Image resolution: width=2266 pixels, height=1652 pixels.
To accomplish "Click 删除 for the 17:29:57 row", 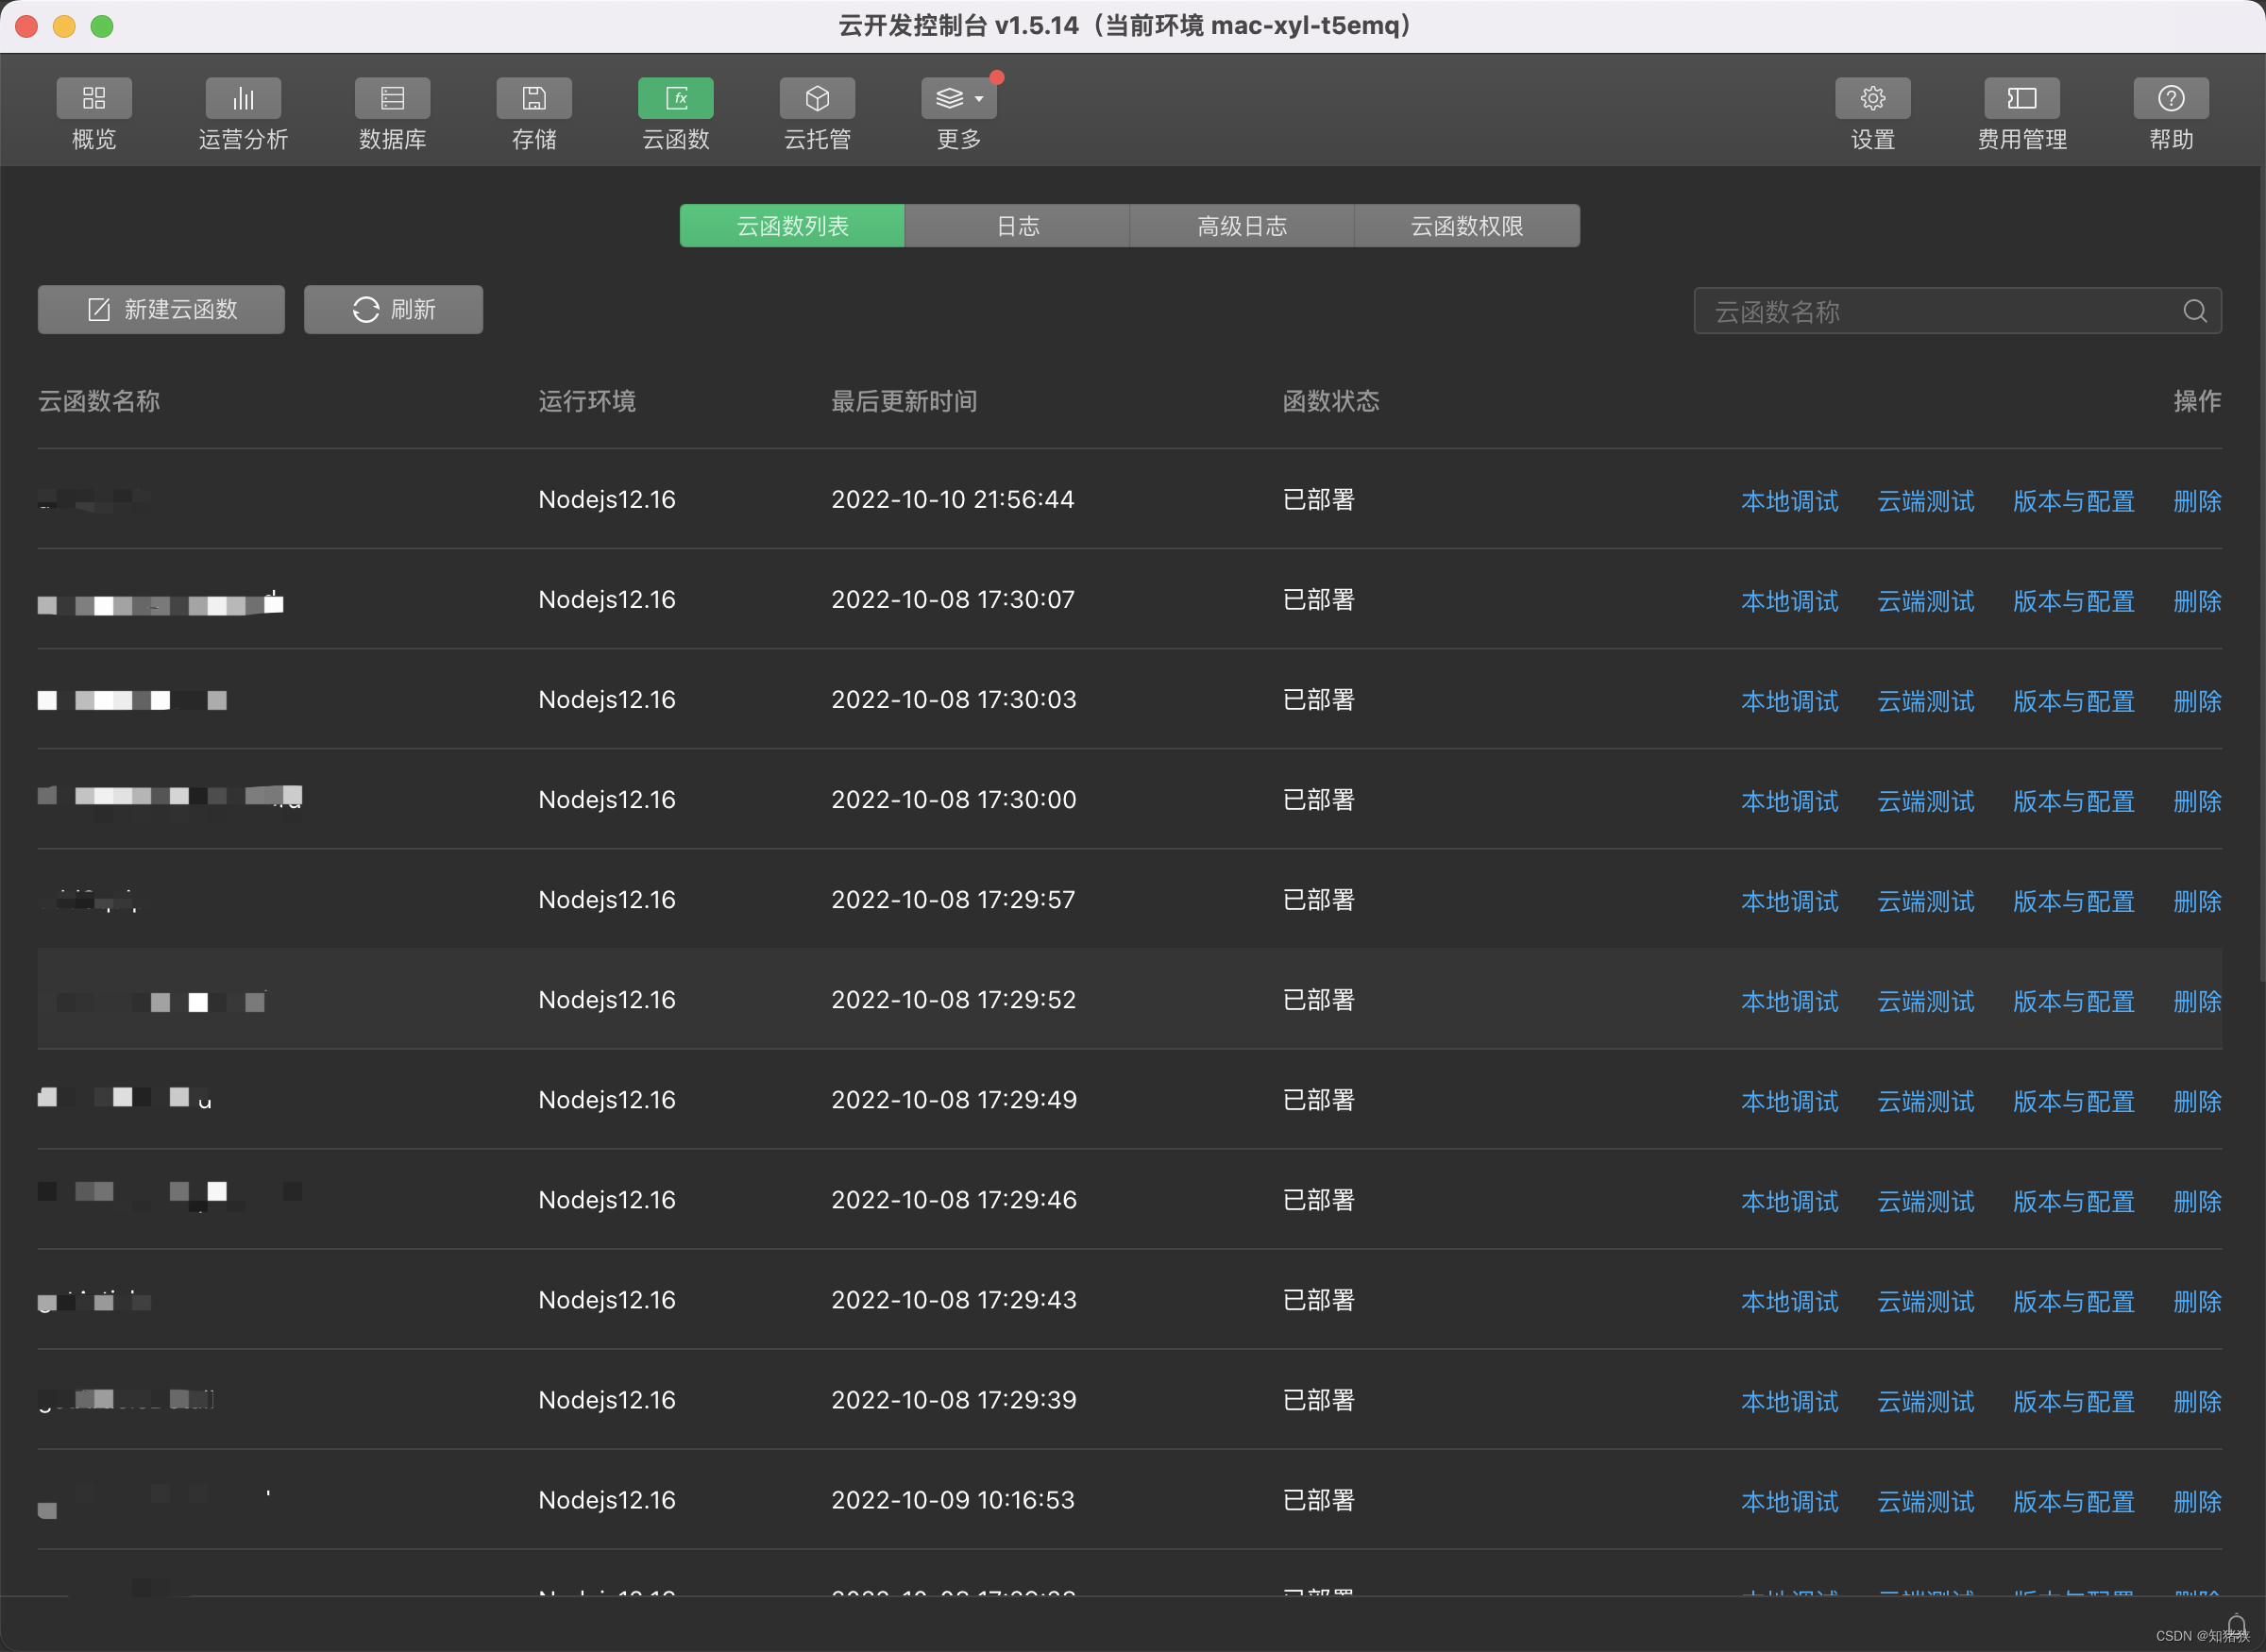I will click(2197, 901).
